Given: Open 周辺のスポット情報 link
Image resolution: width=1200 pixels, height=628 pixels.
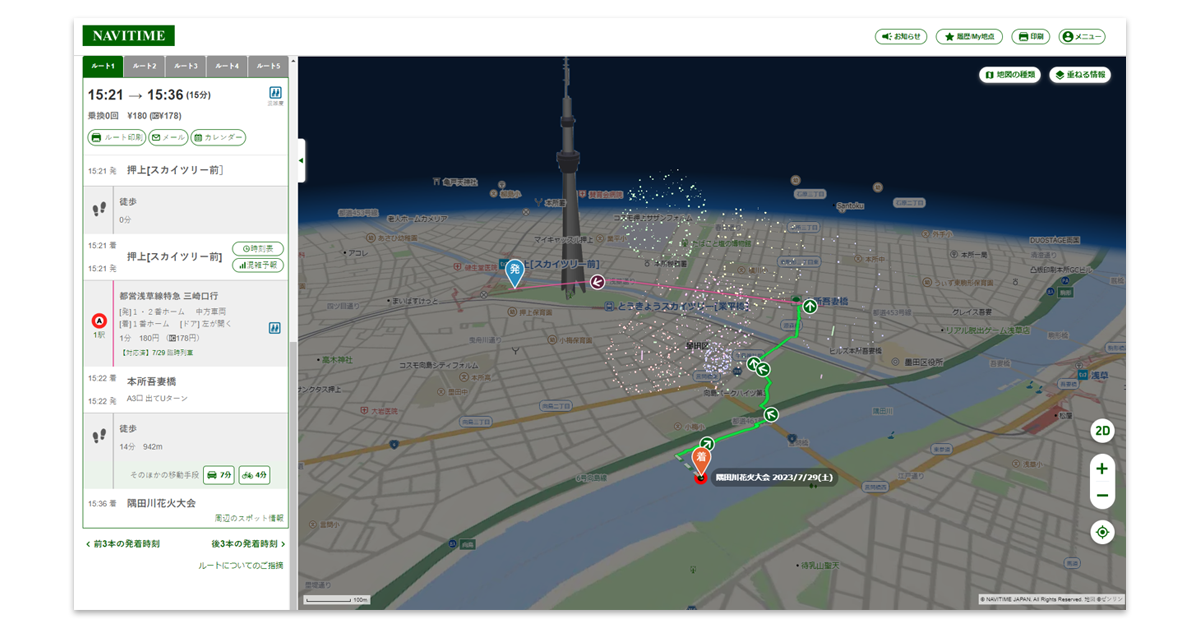Looking at the screenshot, I should [x=249, y=518].
